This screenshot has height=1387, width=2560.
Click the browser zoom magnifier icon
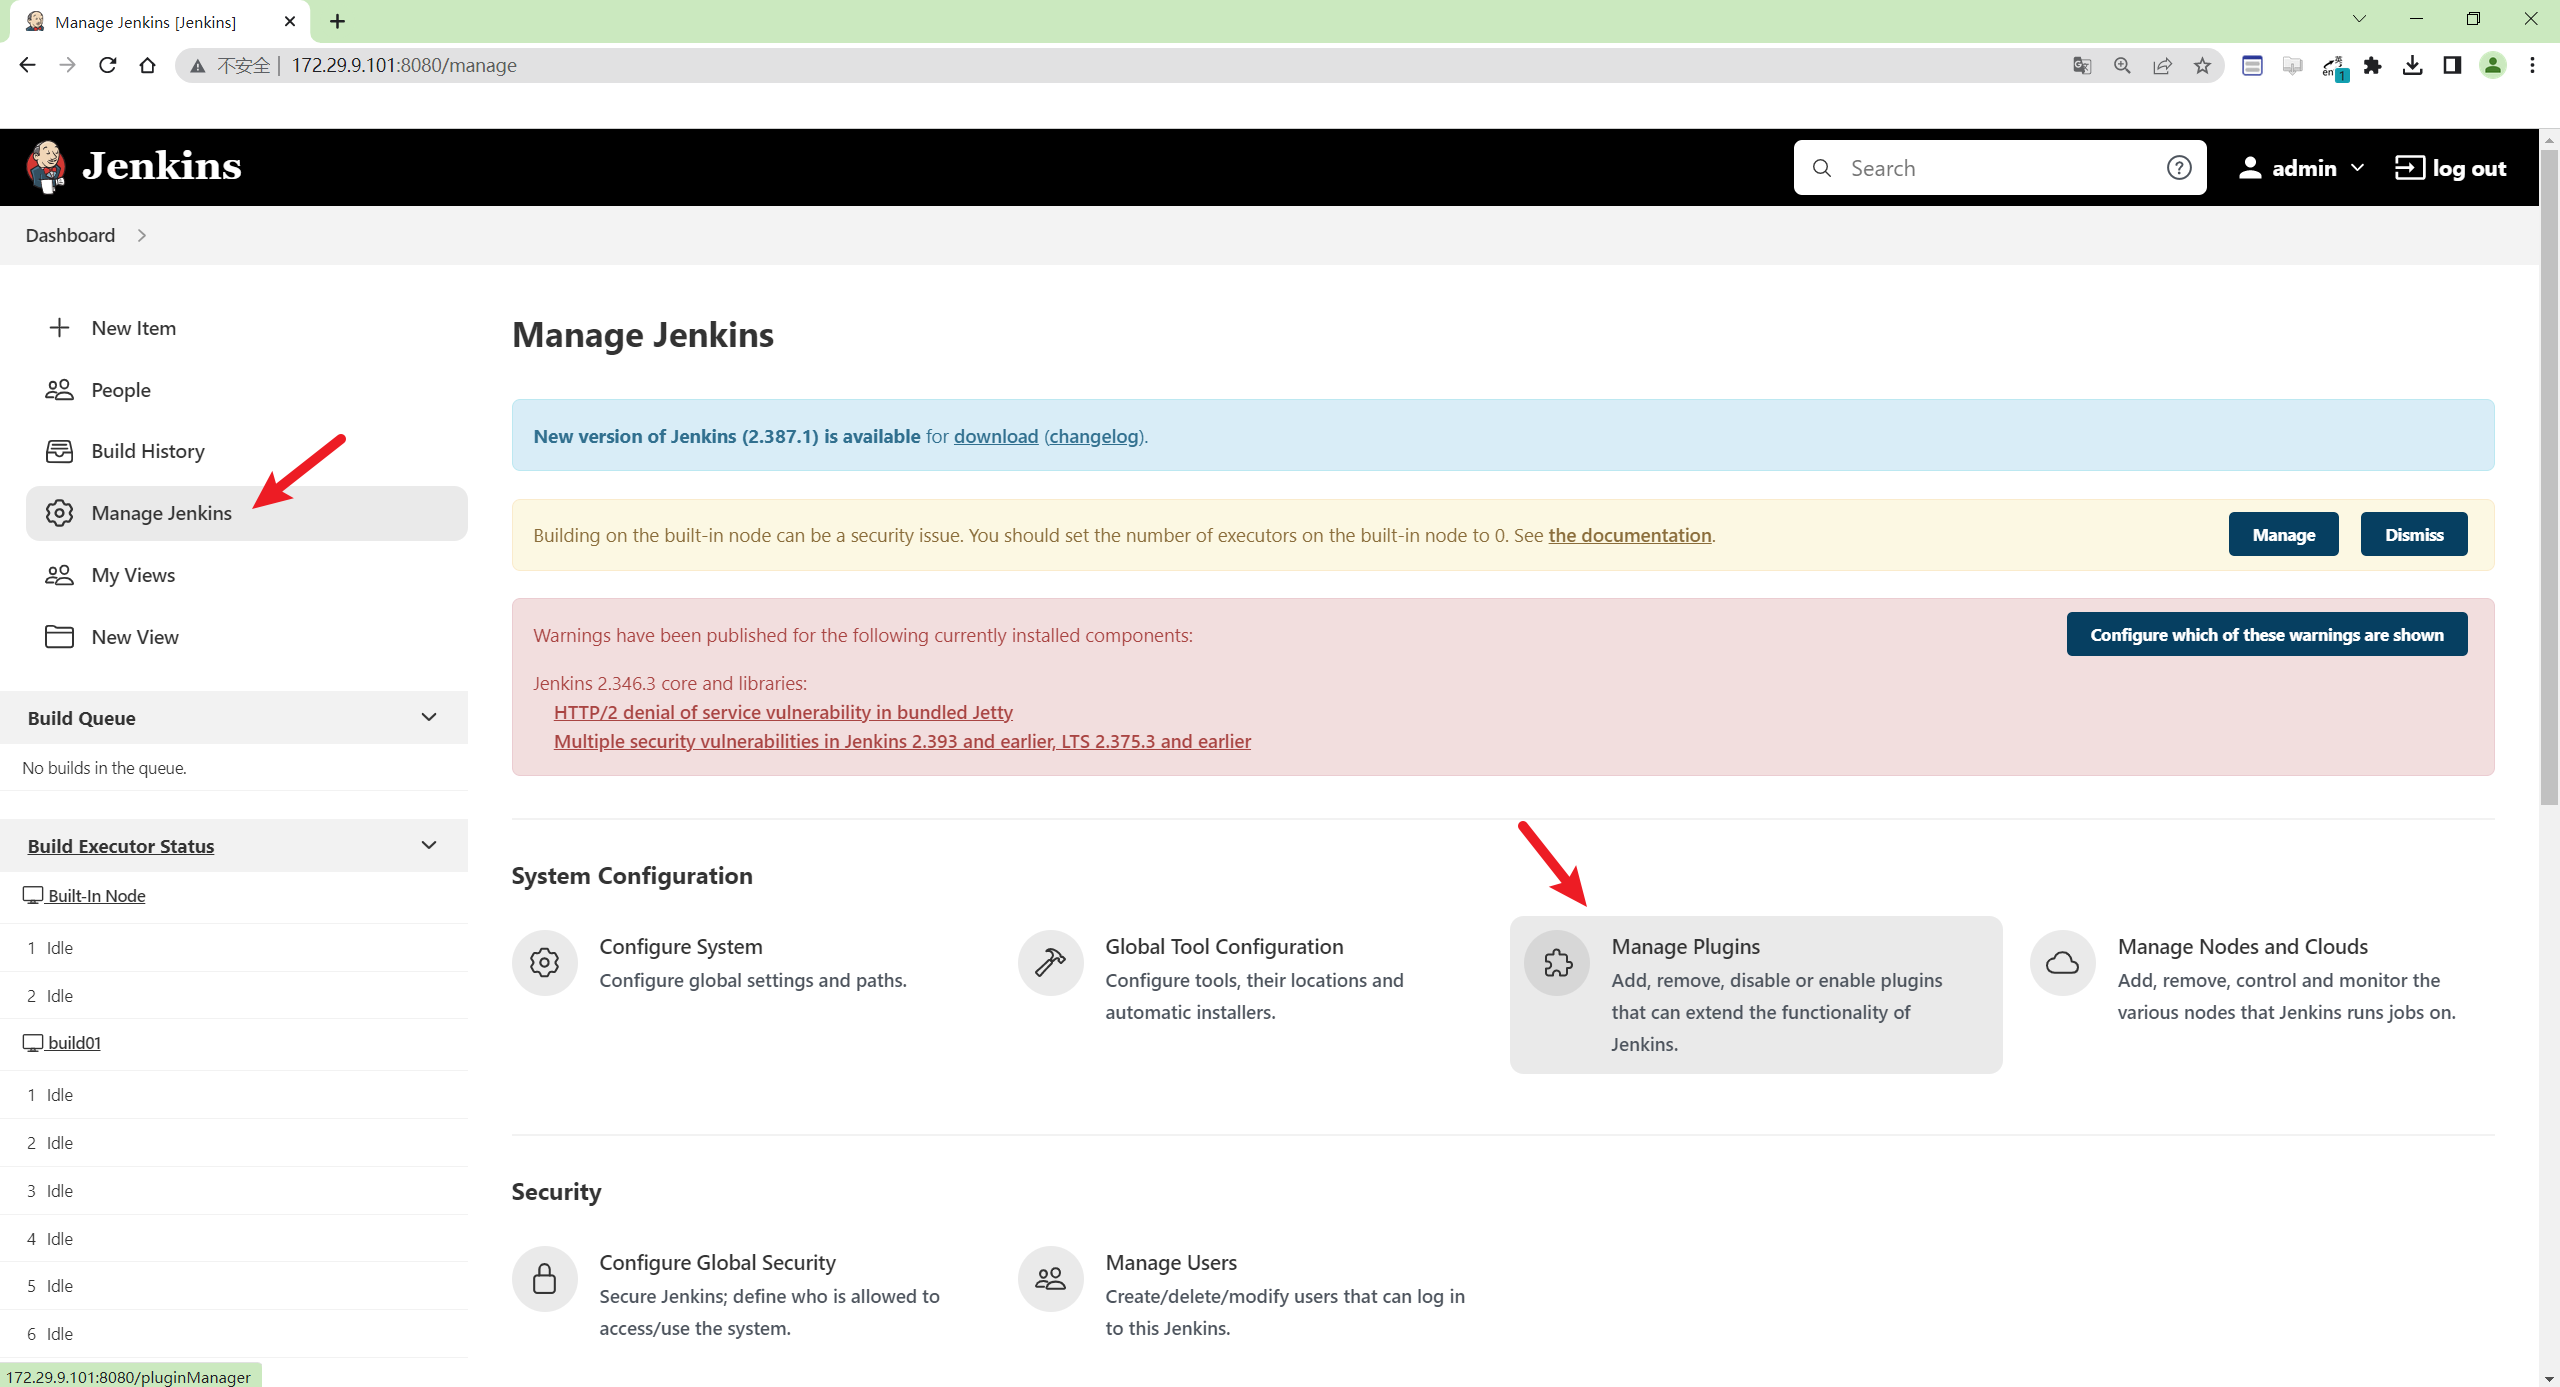pos(2122,66)
